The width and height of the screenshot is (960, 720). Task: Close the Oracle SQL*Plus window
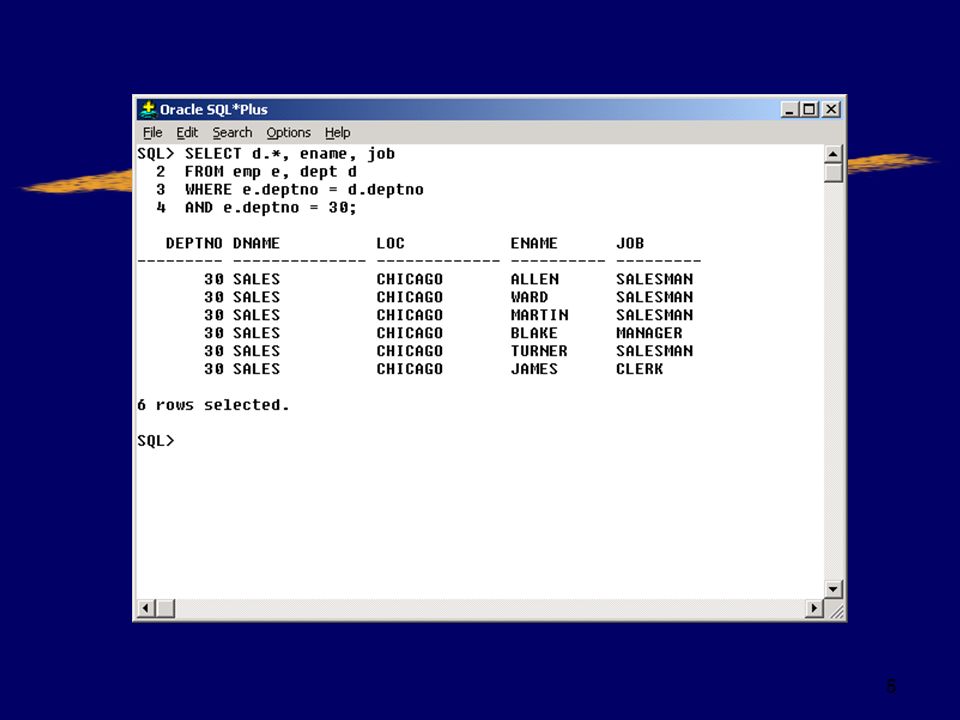pos(831,110)
